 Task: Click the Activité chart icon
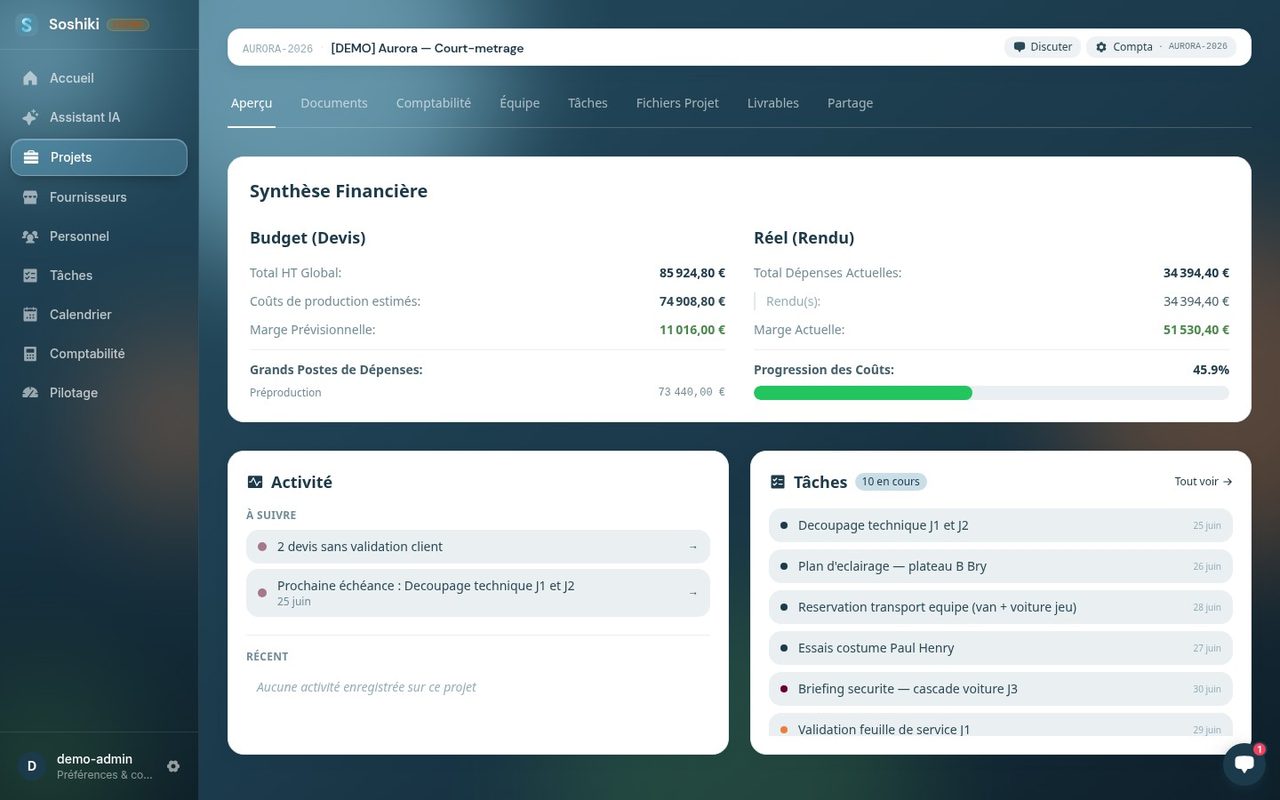(x=255, y=482)
